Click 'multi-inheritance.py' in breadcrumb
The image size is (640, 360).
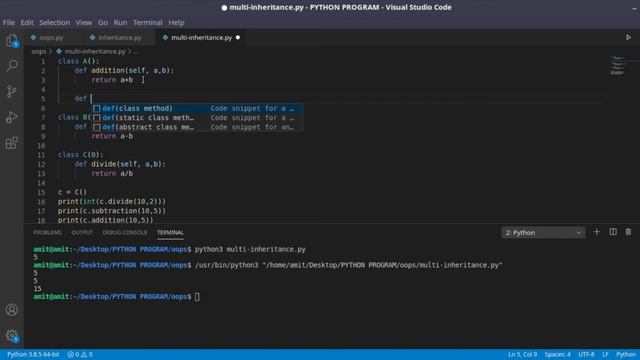(x=95, y=51)
